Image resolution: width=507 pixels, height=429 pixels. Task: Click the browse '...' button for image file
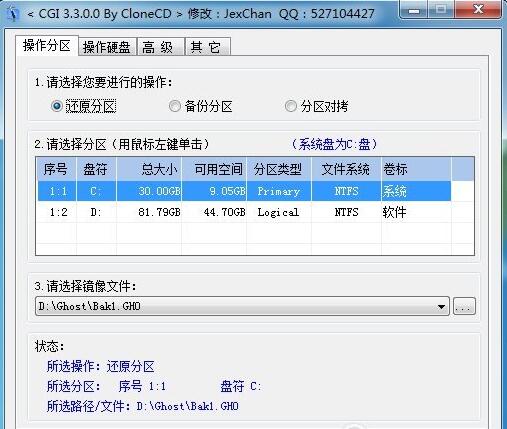coord(464,306)
